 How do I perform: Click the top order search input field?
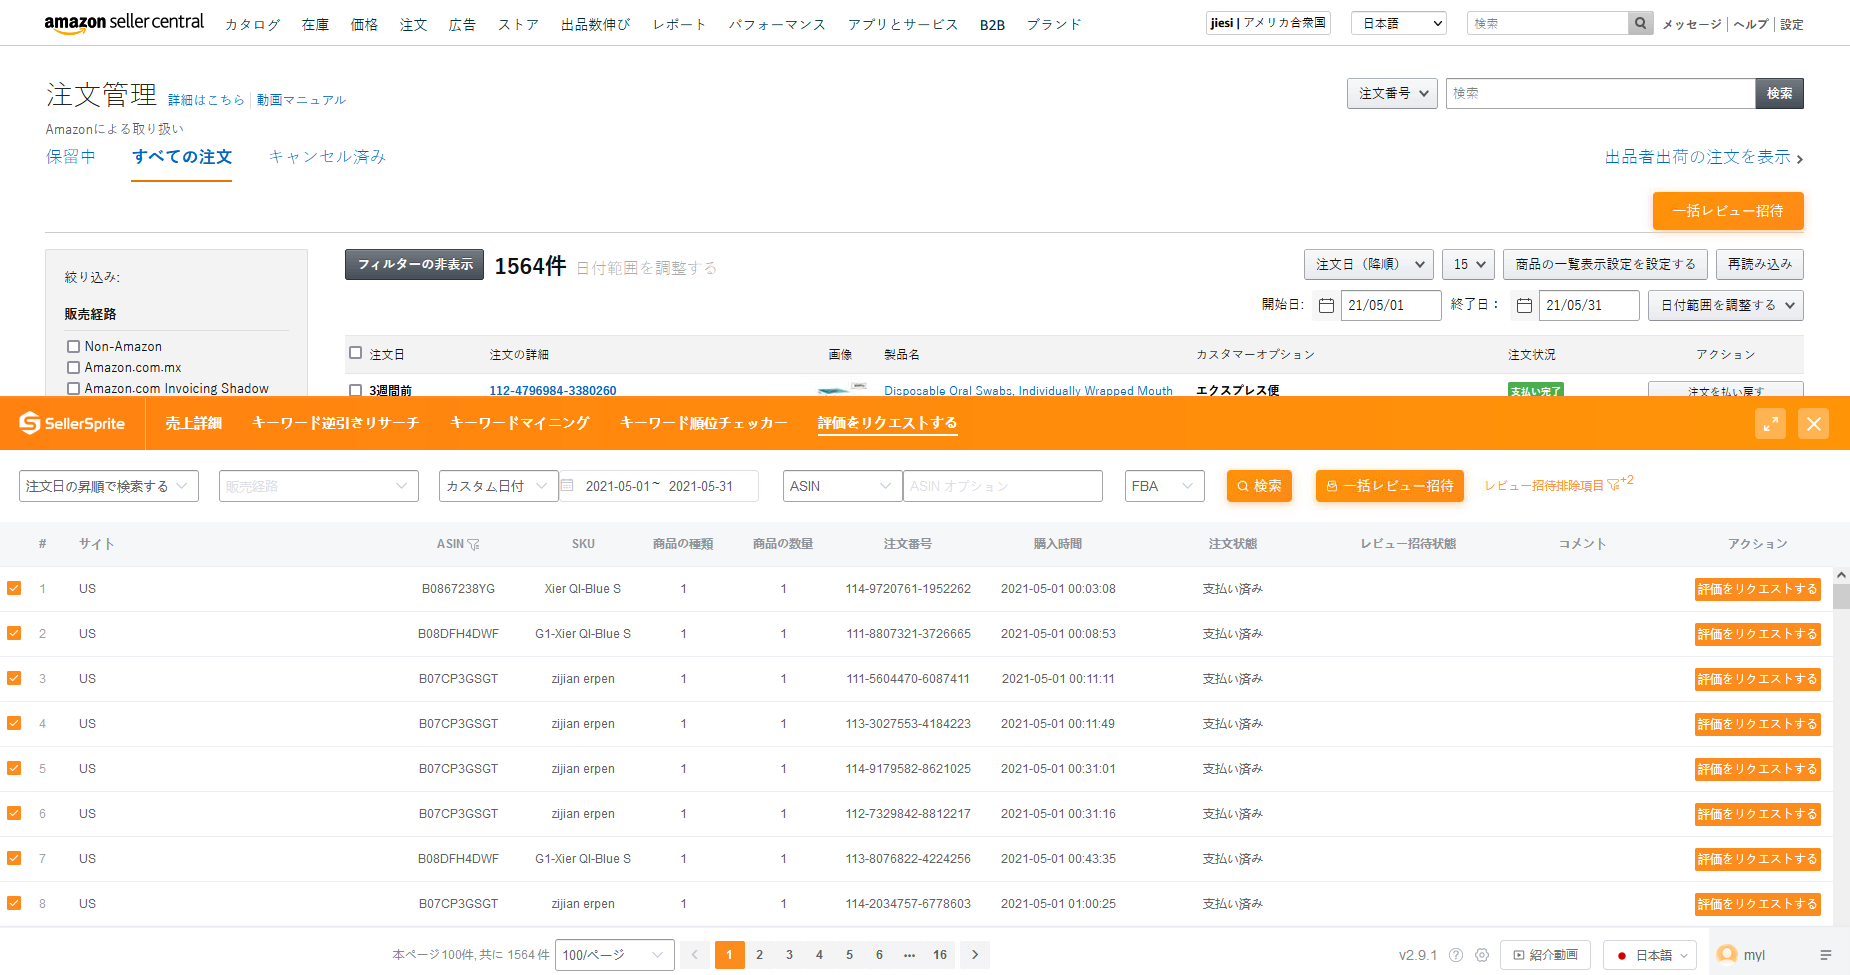click(1600, 93)
